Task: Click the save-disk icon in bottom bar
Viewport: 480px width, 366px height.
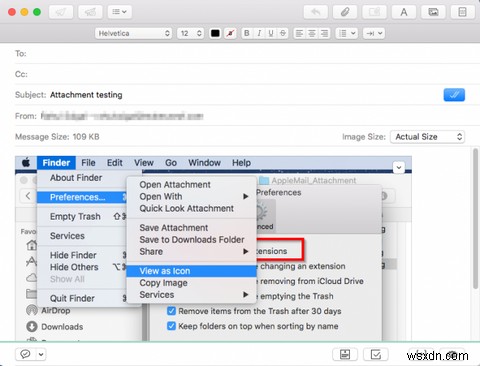Action: (345, 354)
